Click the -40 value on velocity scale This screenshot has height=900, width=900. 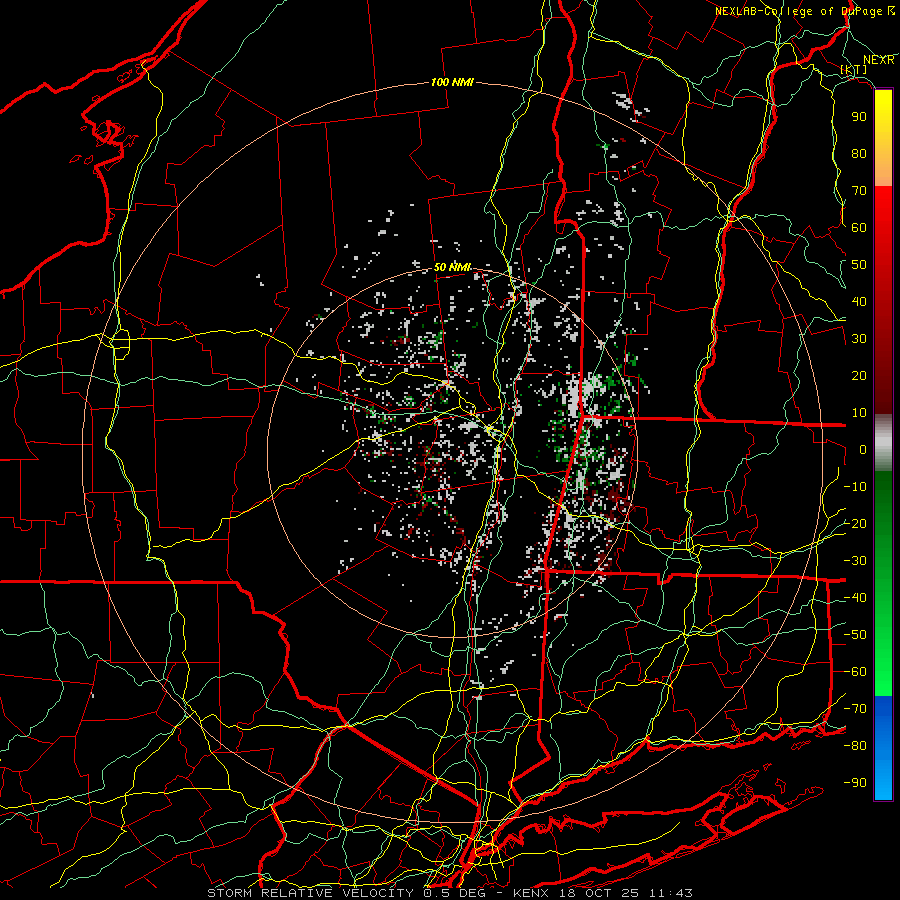(855, 598)
